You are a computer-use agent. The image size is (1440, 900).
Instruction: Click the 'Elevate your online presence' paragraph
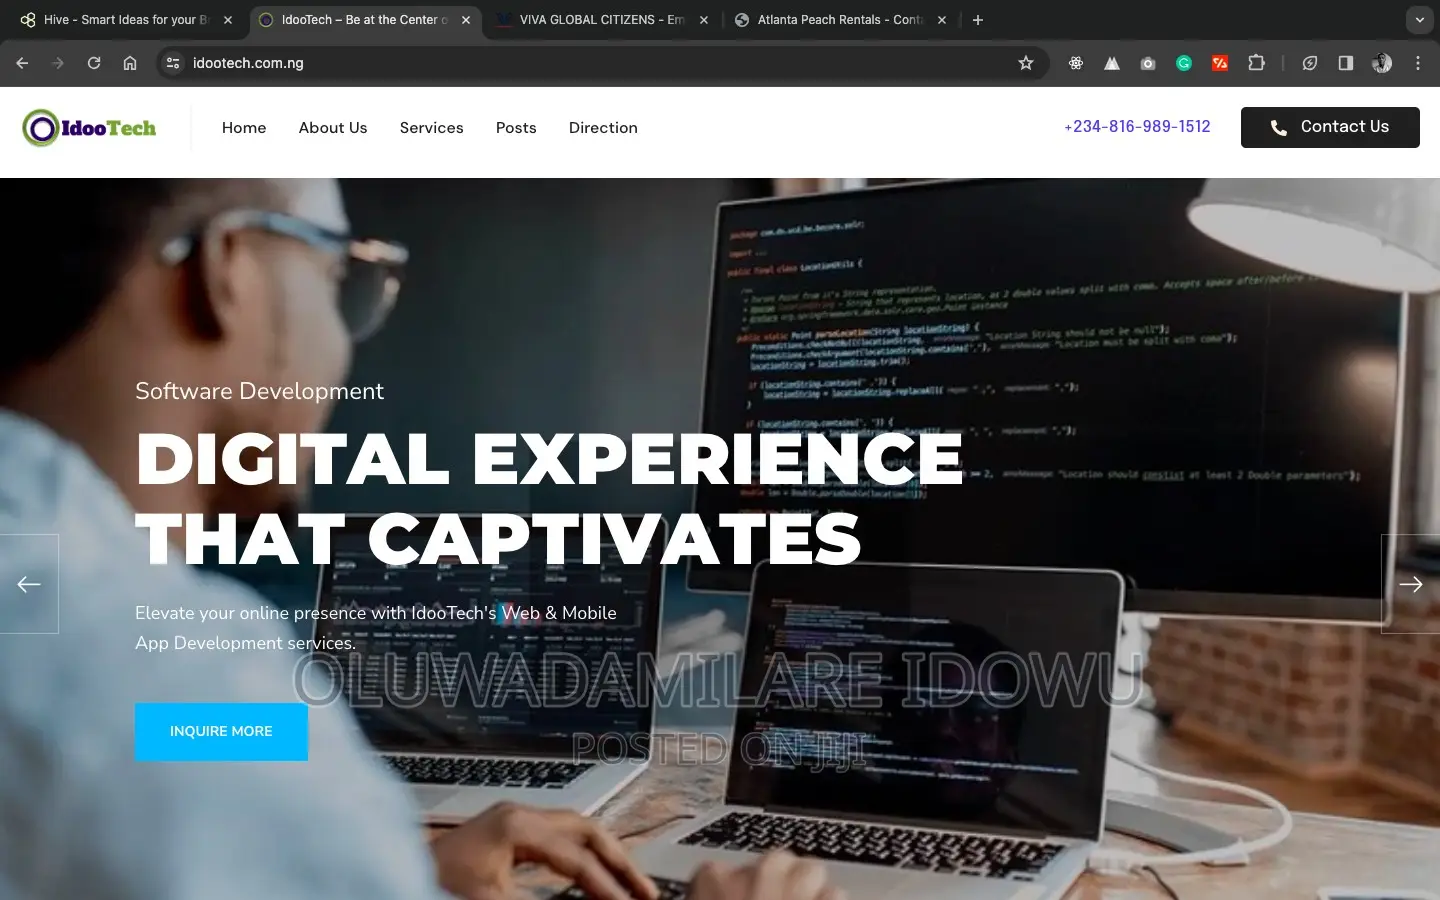point(376,628)
